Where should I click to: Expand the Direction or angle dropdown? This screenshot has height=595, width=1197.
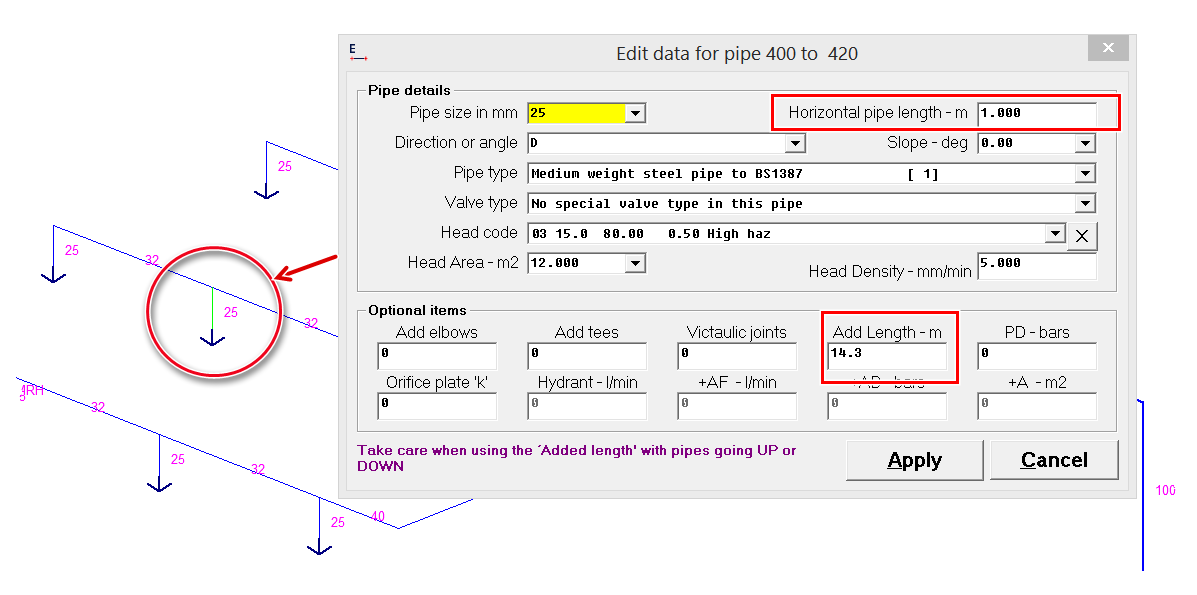(795, 144)
